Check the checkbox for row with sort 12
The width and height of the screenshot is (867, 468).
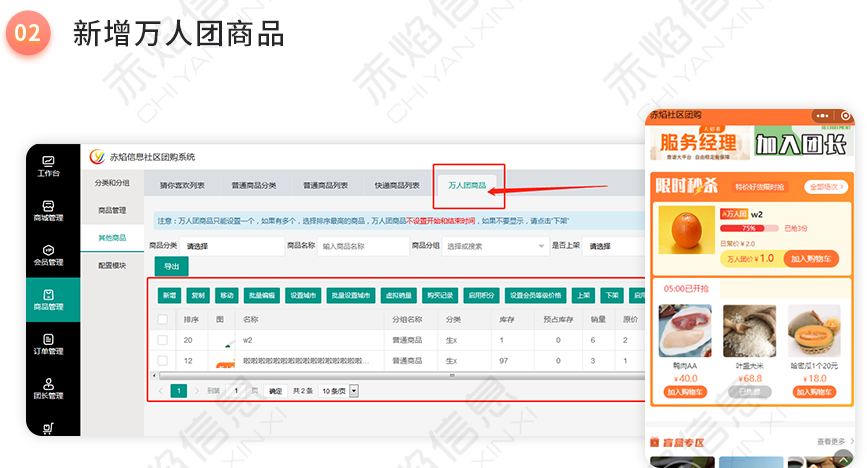coord(163,360)
